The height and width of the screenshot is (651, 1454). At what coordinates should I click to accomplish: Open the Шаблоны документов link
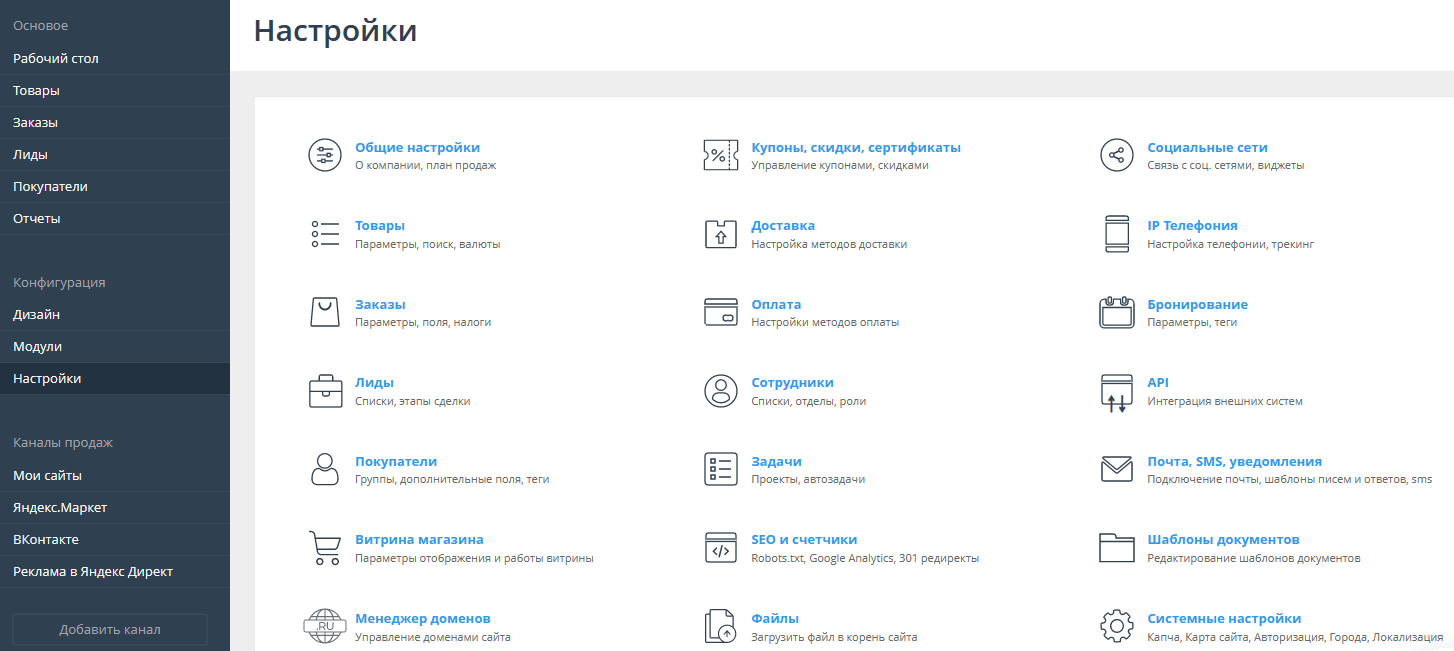(x=1223, y=539)
